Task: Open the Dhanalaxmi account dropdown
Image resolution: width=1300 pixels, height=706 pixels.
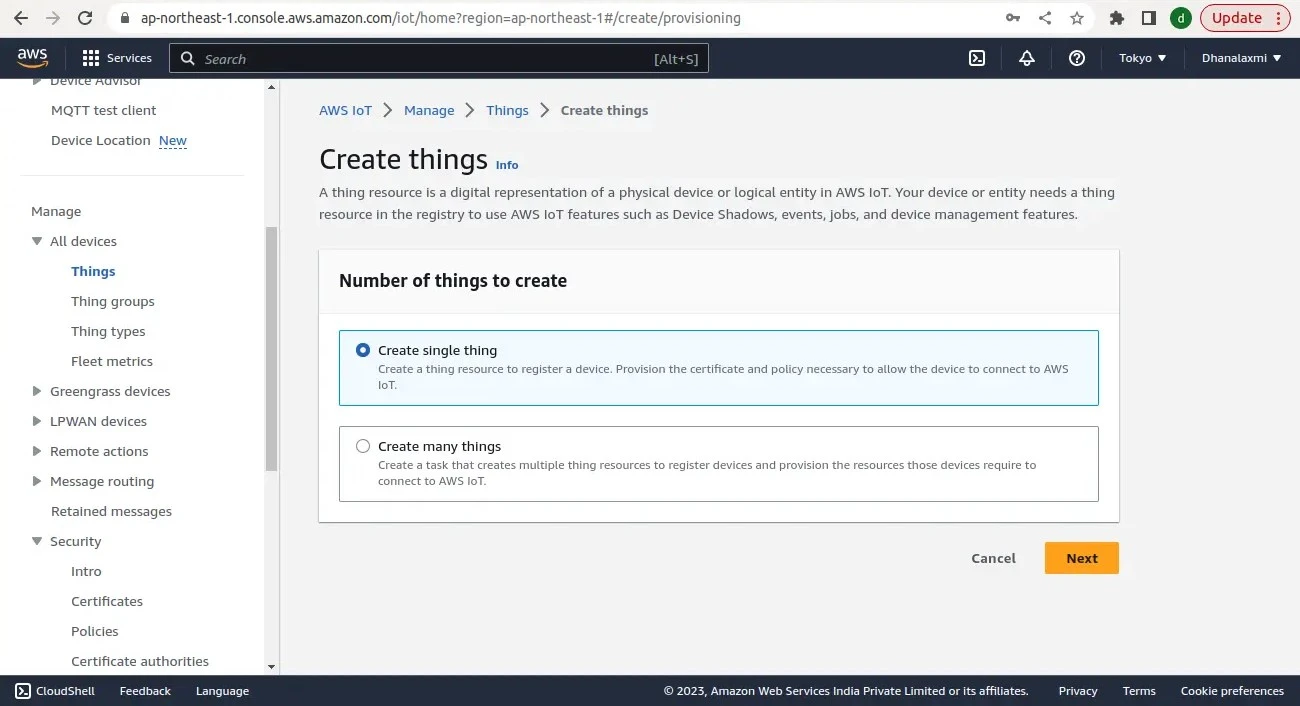Action: 1241,58
